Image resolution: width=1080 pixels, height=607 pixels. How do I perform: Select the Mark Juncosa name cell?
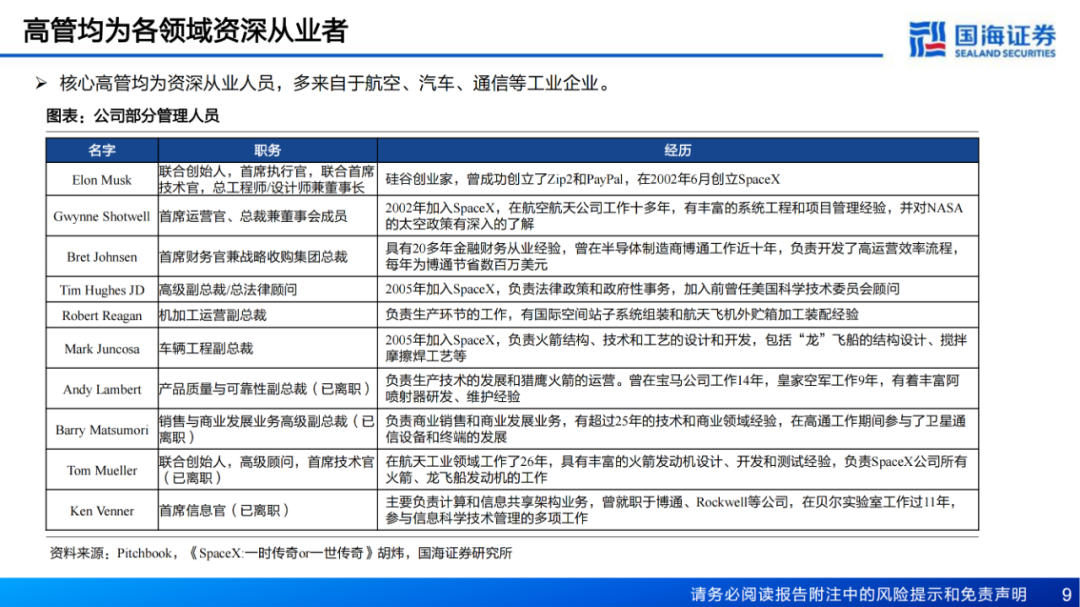coord(102,349)
